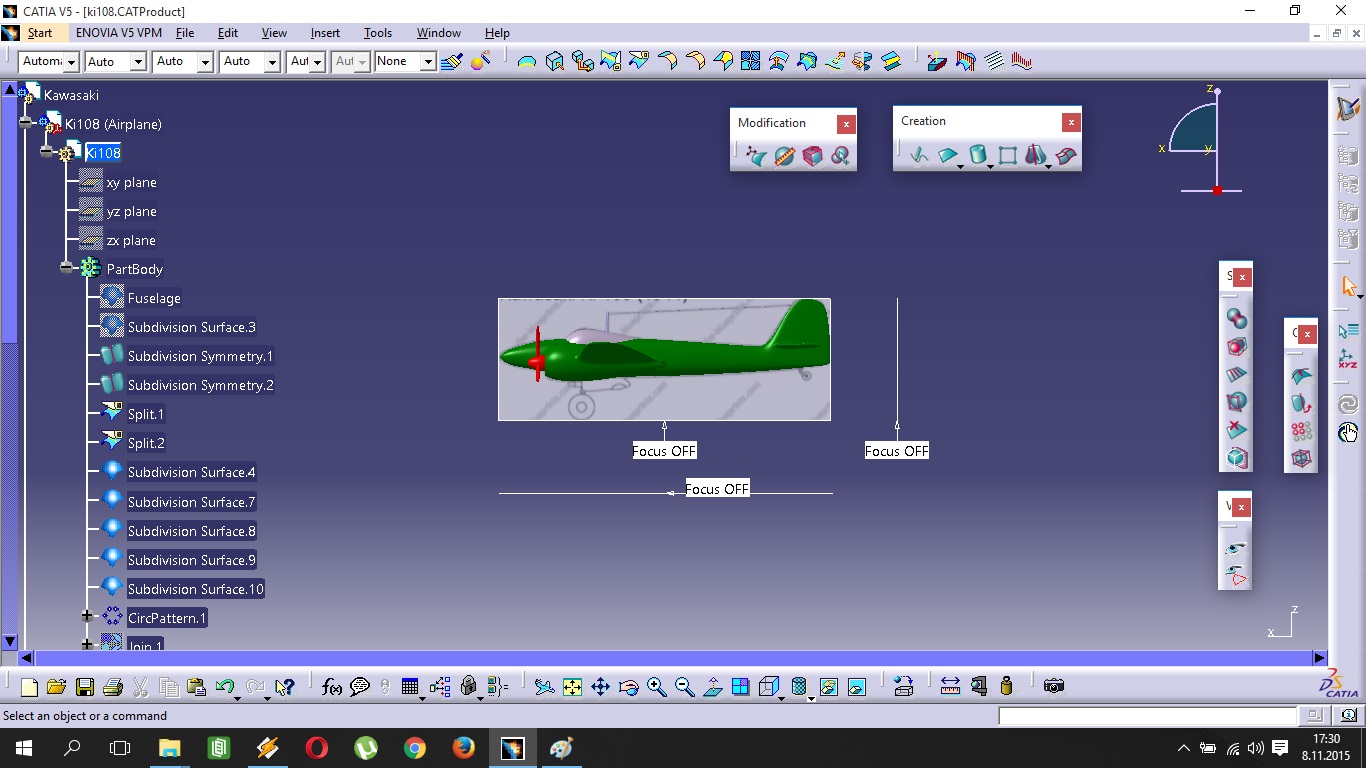Image resolution: width=1366 pixels, height=768 pixels.
Task: Click the Measure Between icon
Action: tap(950, 686)
